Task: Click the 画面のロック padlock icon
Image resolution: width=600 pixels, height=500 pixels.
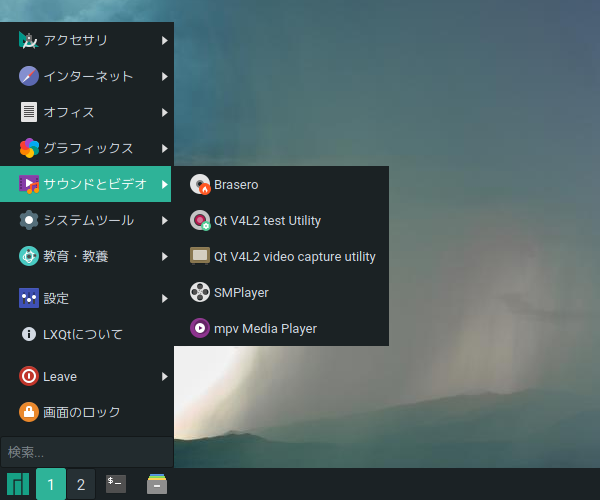Action: (29, 412)
